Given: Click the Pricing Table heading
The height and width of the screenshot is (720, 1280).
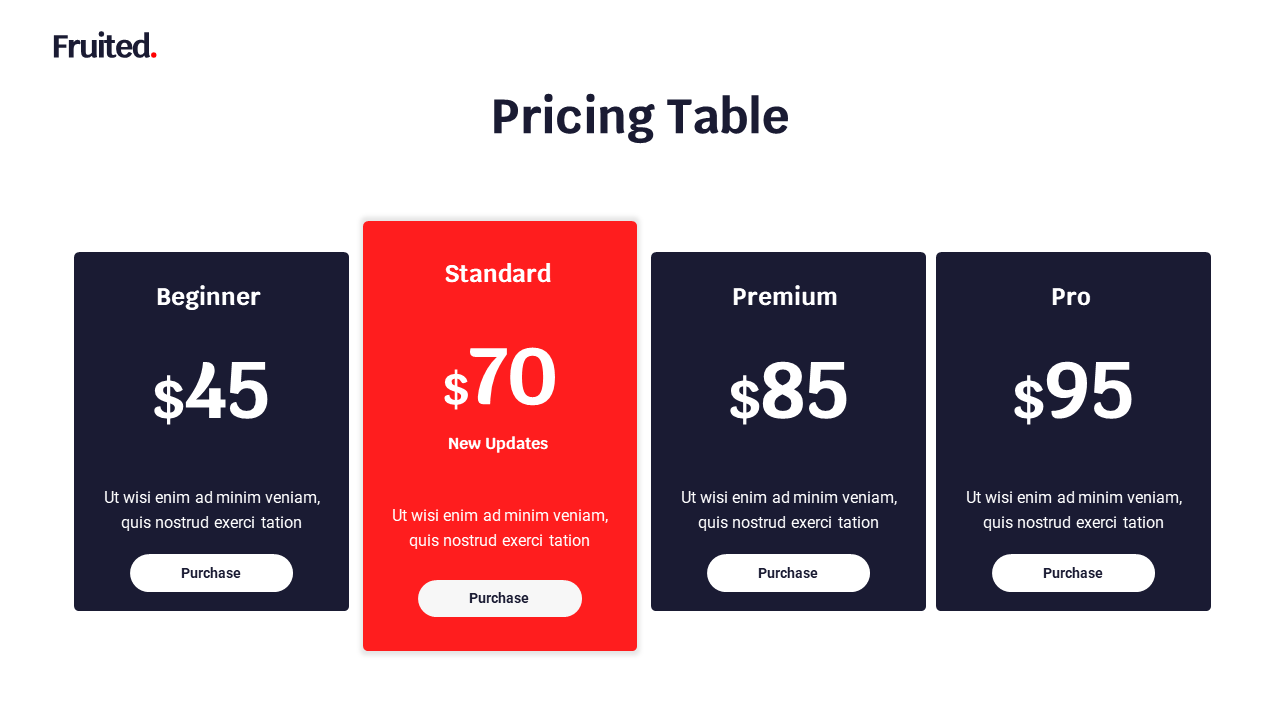Looking at the screenshot, I should tap(640, 116).
